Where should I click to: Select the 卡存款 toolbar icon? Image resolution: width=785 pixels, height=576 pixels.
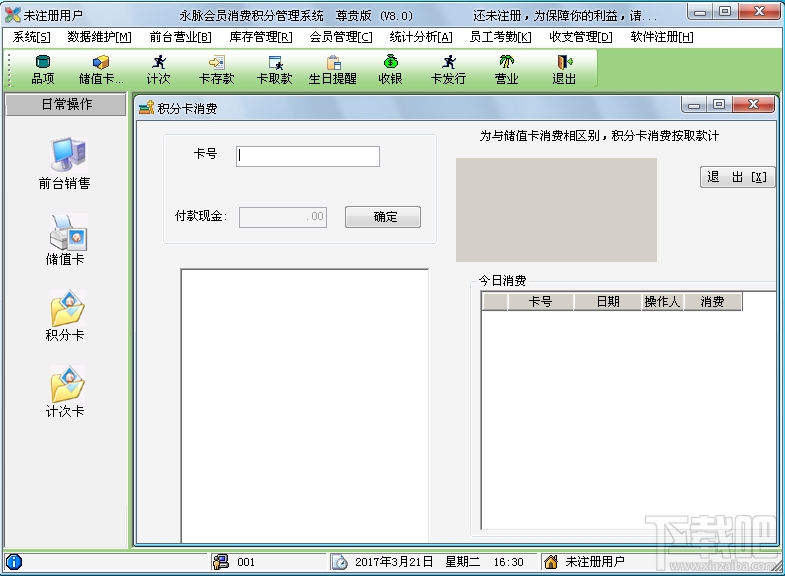216,70
